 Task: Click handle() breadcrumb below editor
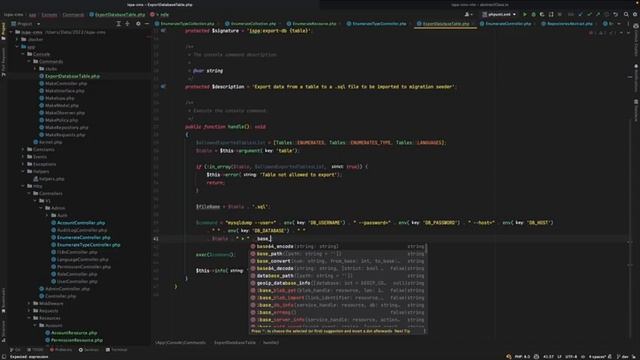pos(271,342)
